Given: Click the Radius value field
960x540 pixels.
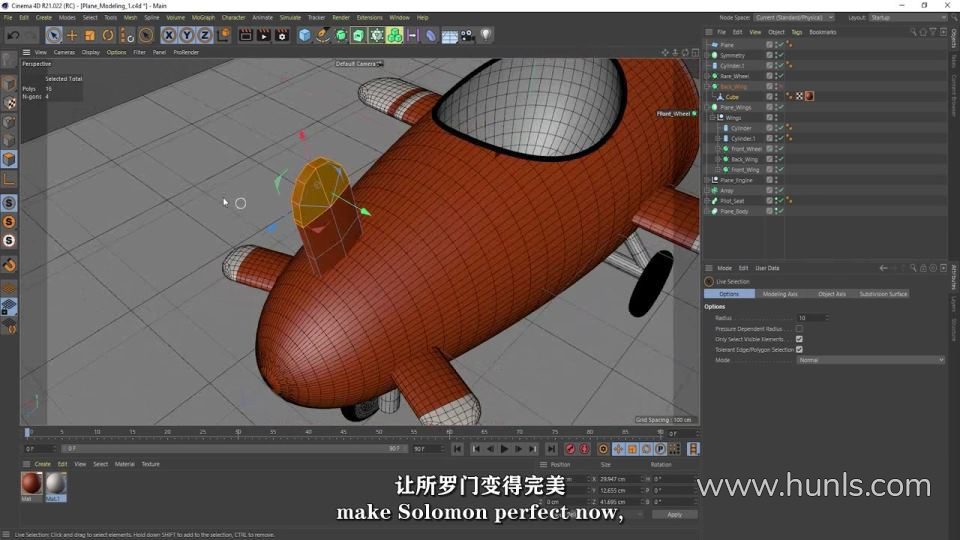Looking at the screenshot, I should pyautogui.click(x=811, y=318).
